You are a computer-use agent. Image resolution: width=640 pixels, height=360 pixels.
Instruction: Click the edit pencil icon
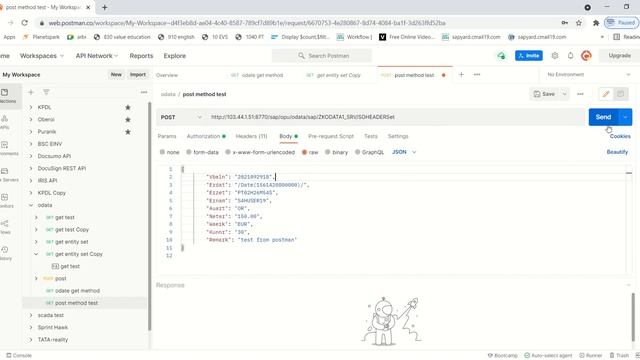tap(606, 94)
